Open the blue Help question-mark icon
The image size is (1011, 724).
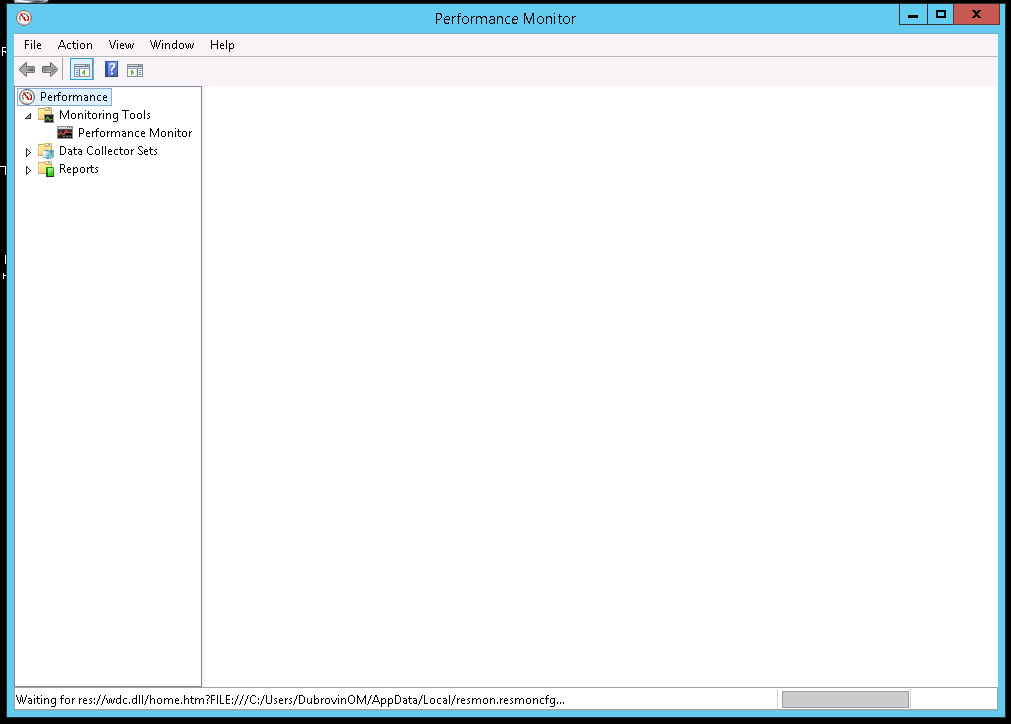click(x=112, y=70)
